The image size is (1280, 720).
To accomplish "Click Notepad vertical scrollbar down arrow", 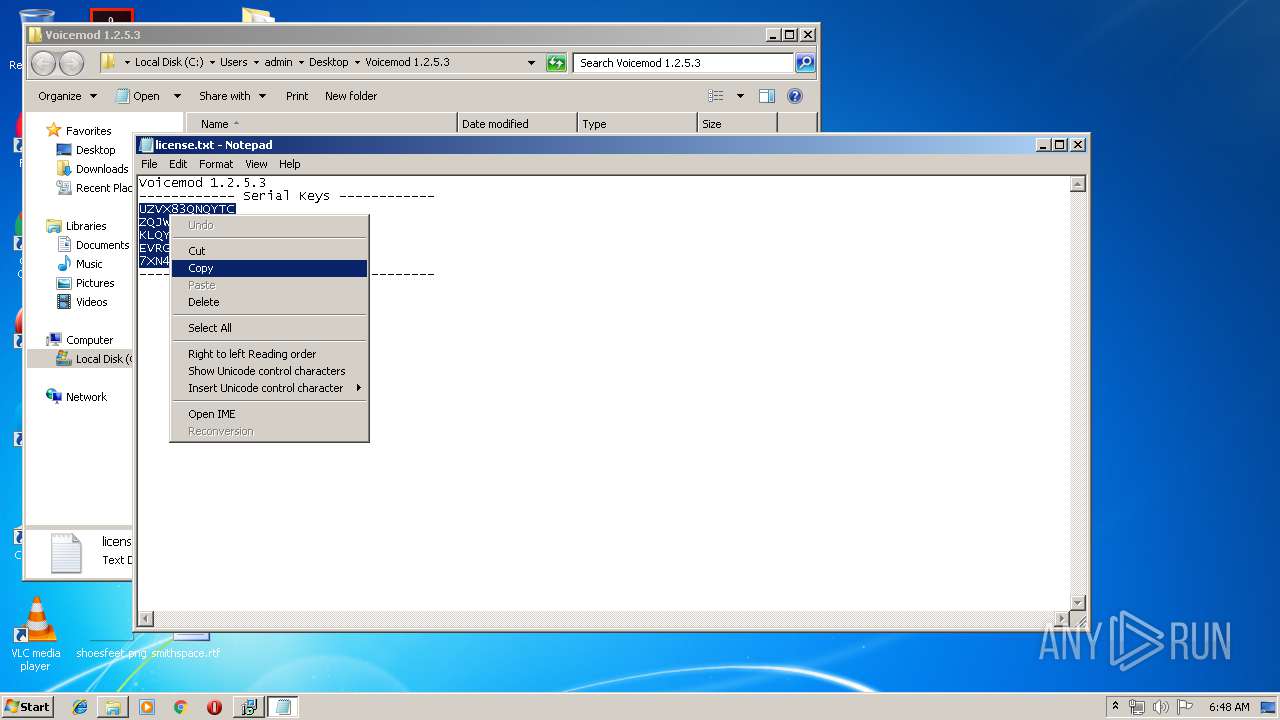I will tap(1078, 602).
